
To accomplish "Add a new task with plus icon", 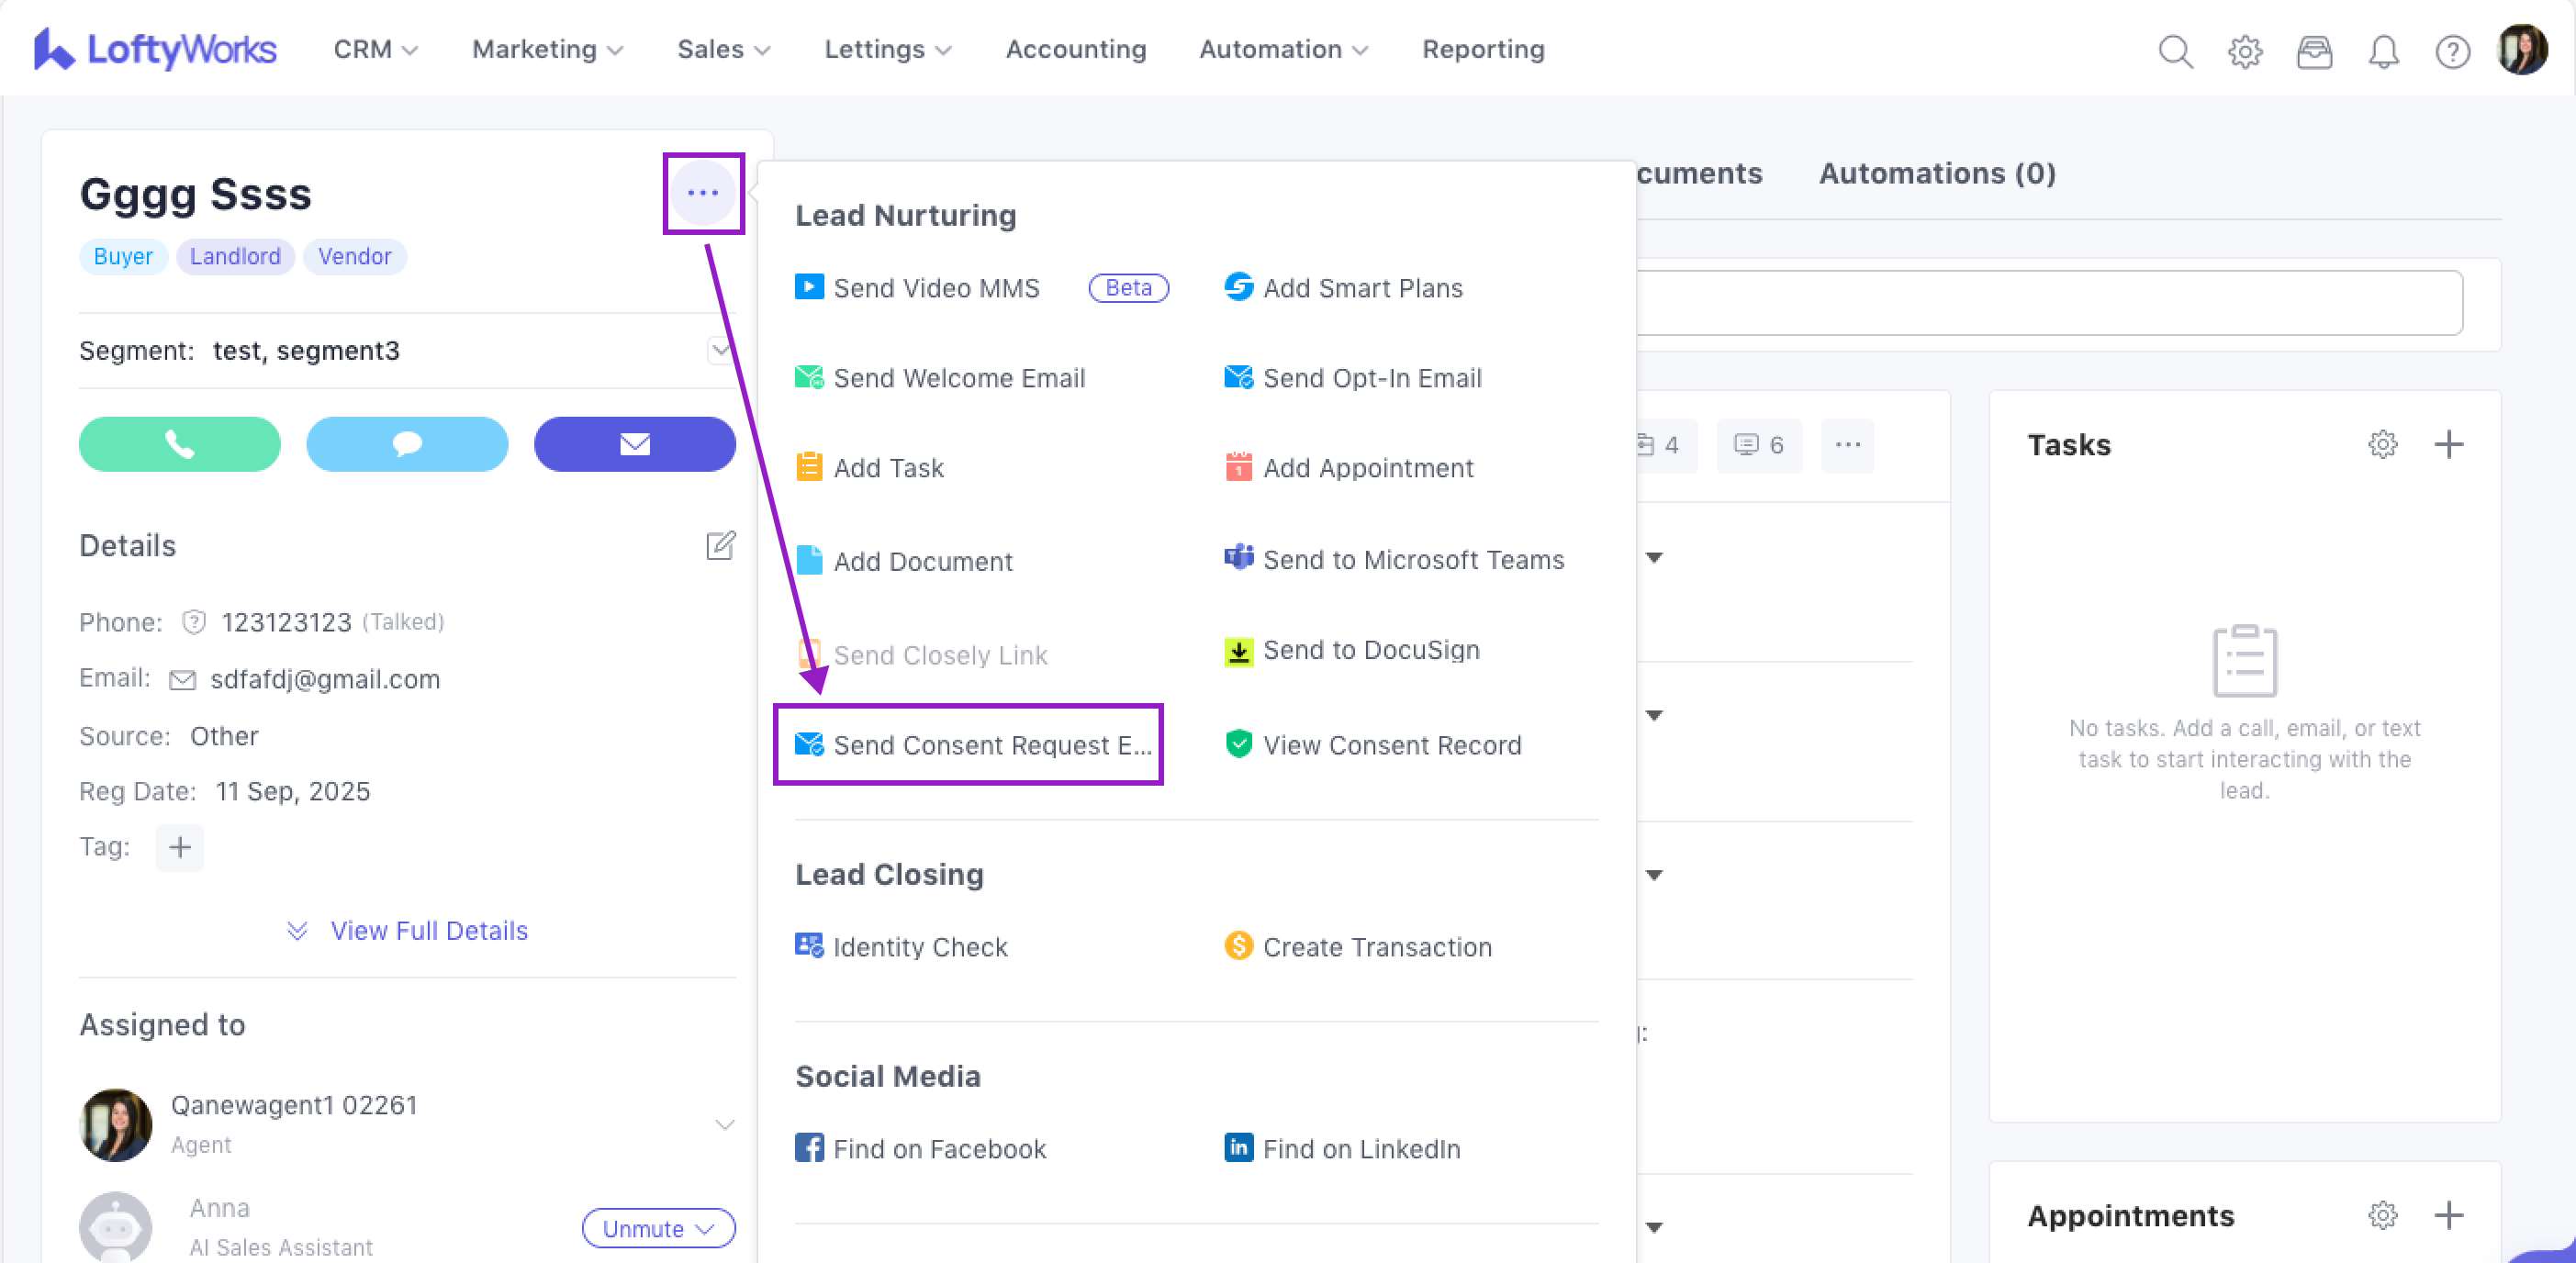I will [2448, 444].
